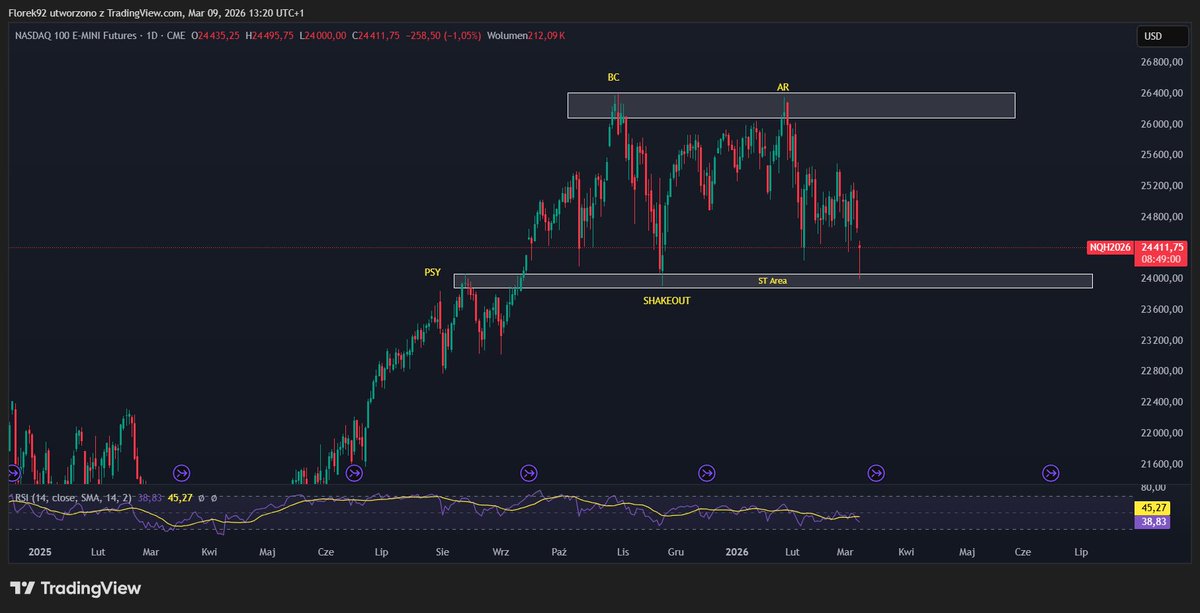
Task: Click the rightmost contract roll marker
Action: pos(1051,472)
